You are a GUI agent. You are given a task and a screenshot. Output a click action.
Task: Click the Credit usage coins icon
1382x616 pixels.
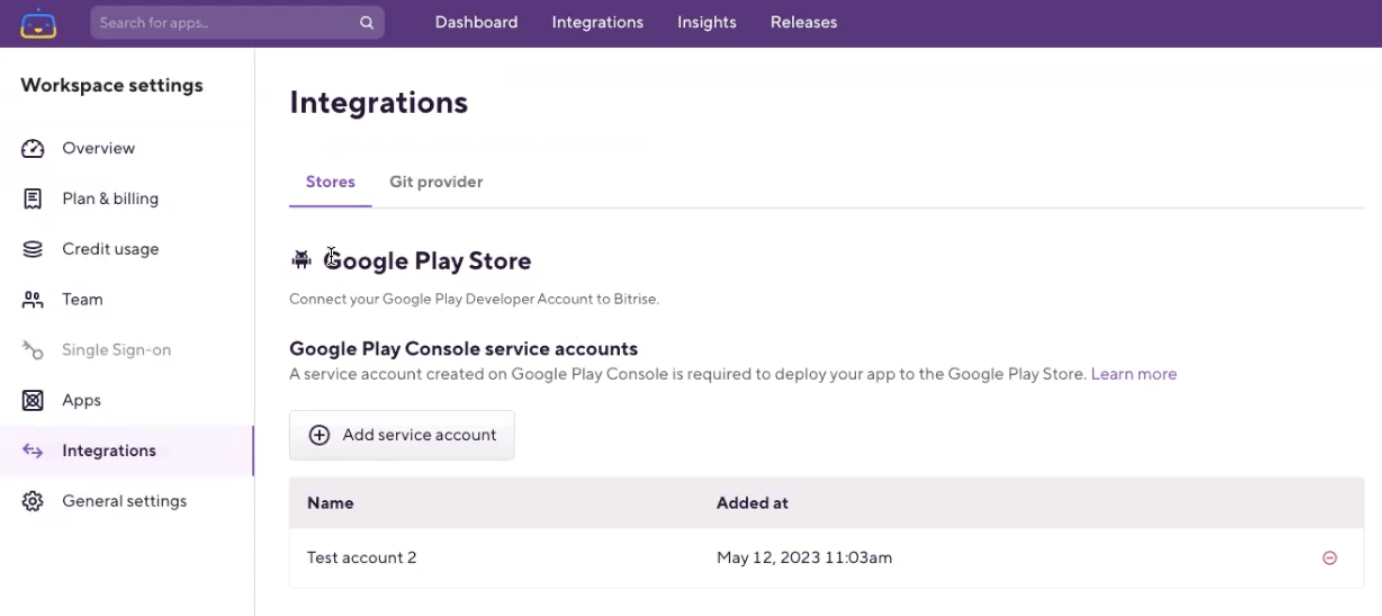[33, 249]
